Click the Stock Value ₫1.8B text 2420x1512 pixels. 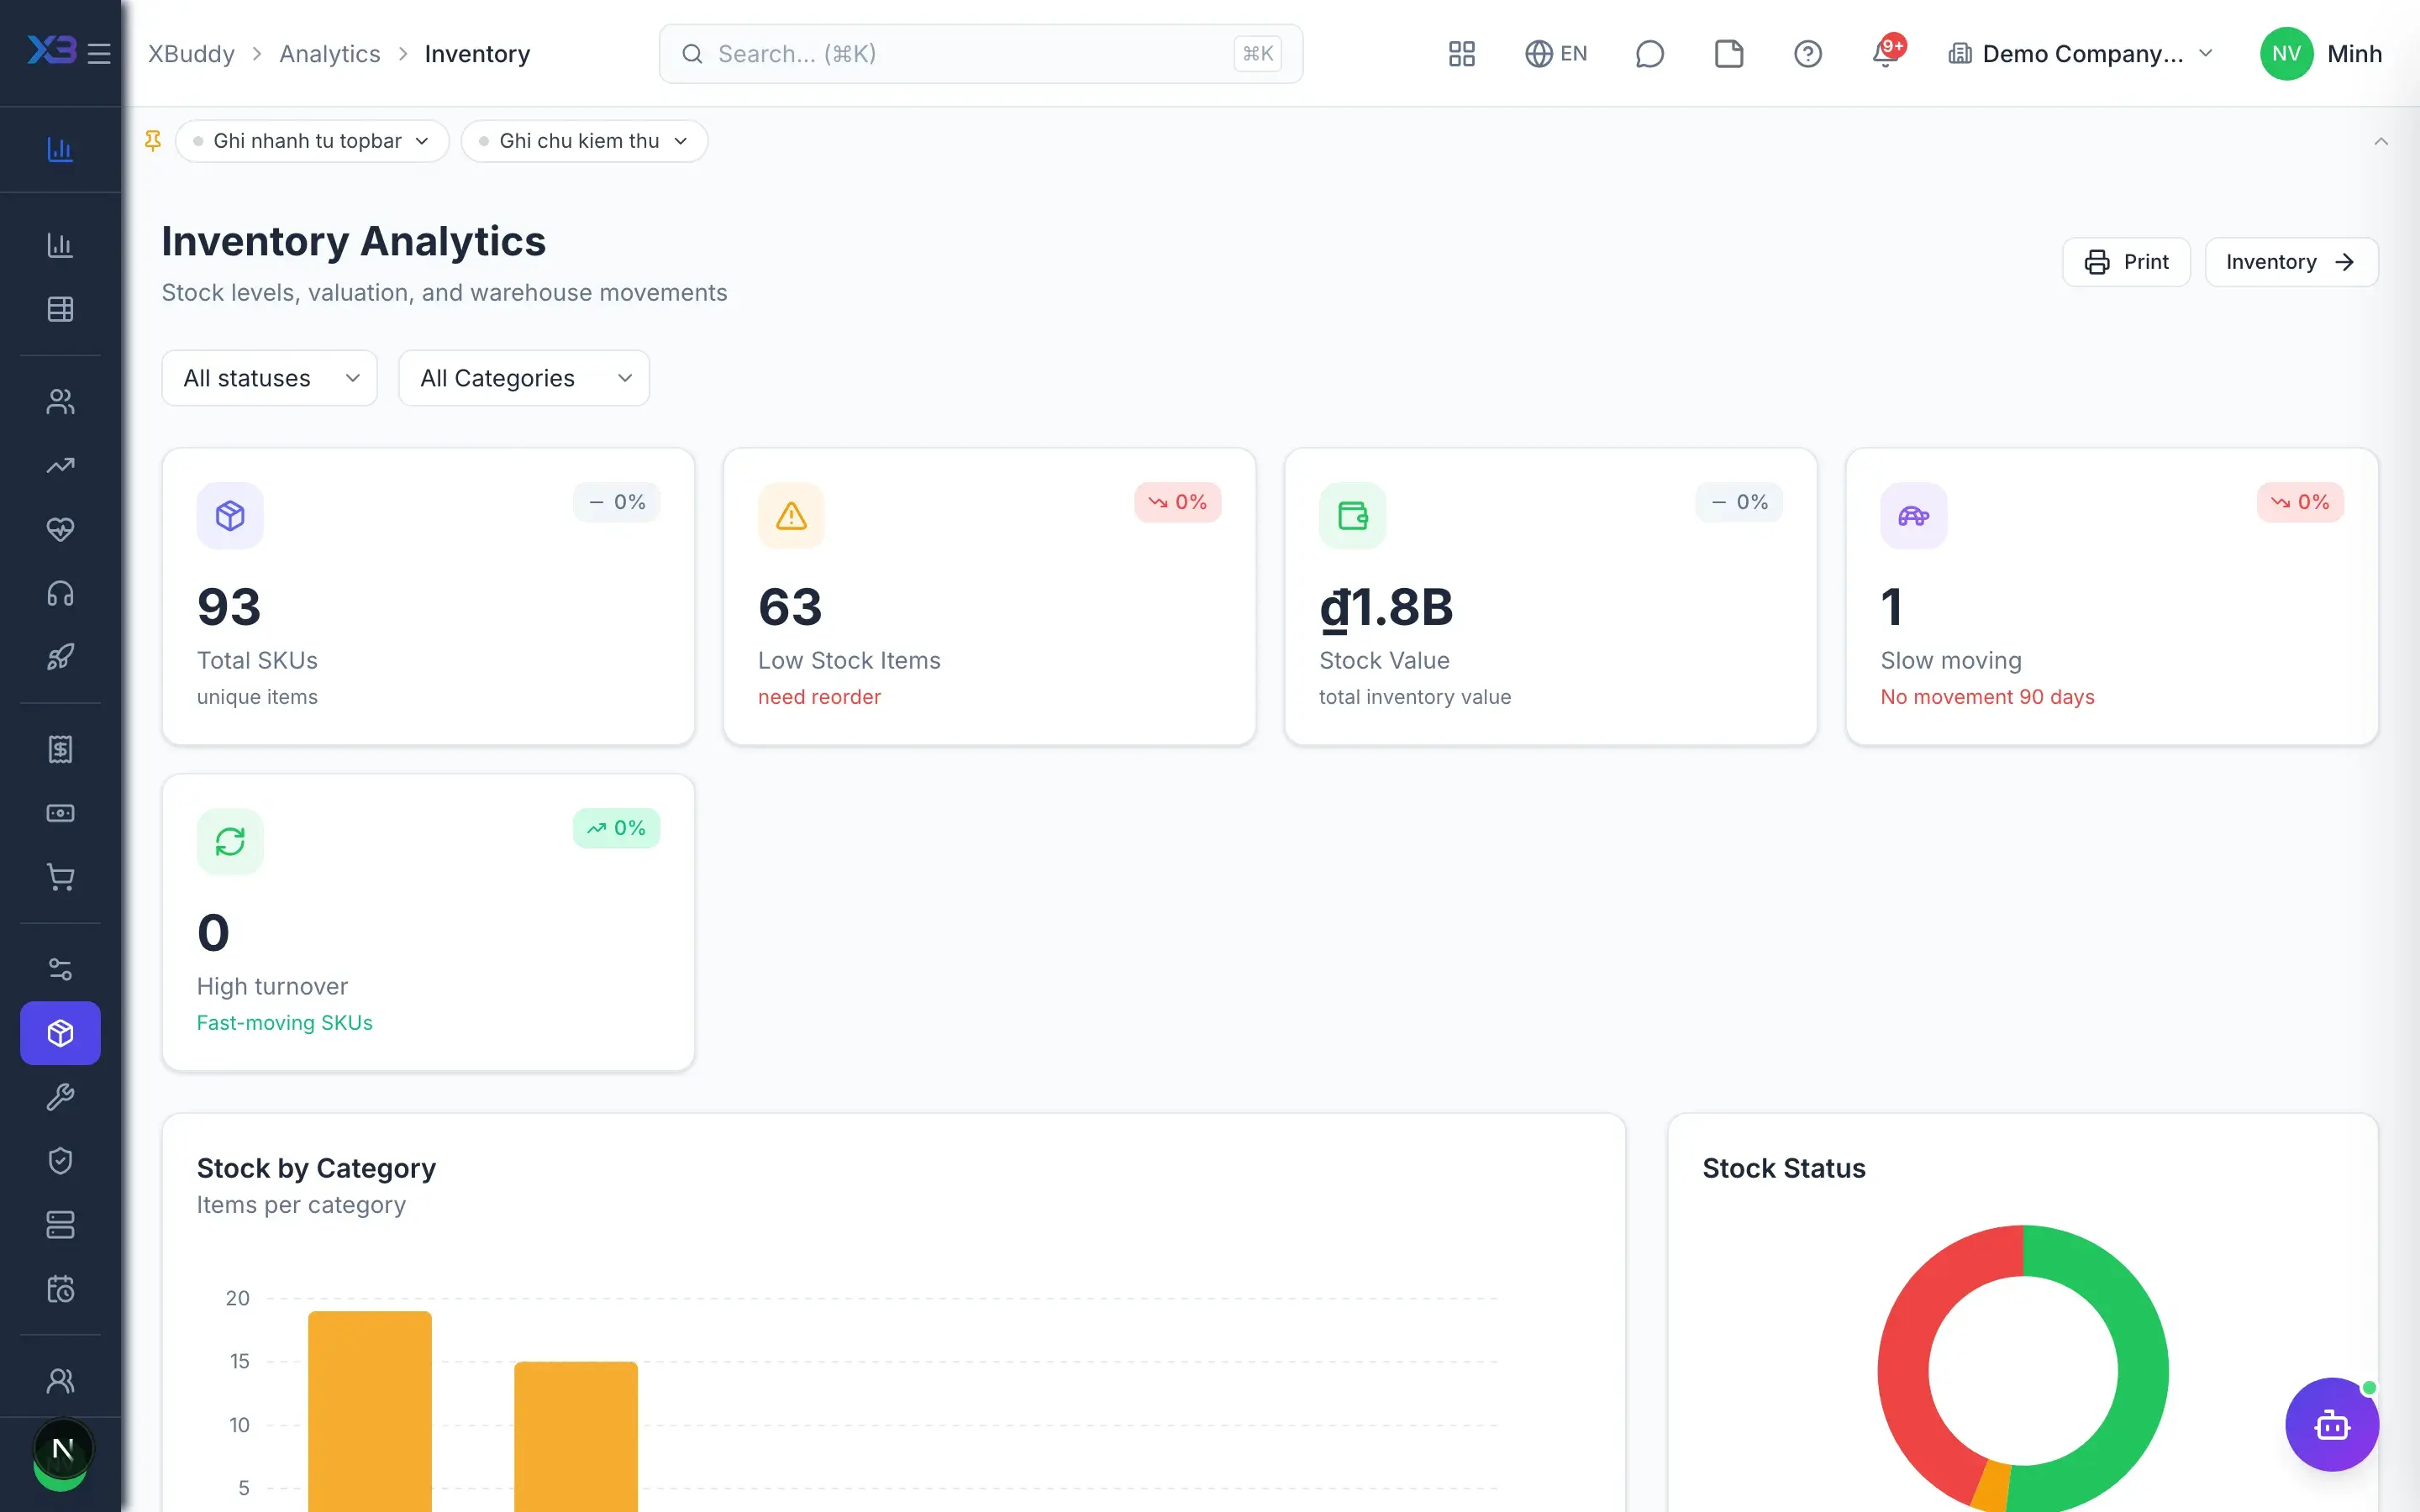[1386, 607]
